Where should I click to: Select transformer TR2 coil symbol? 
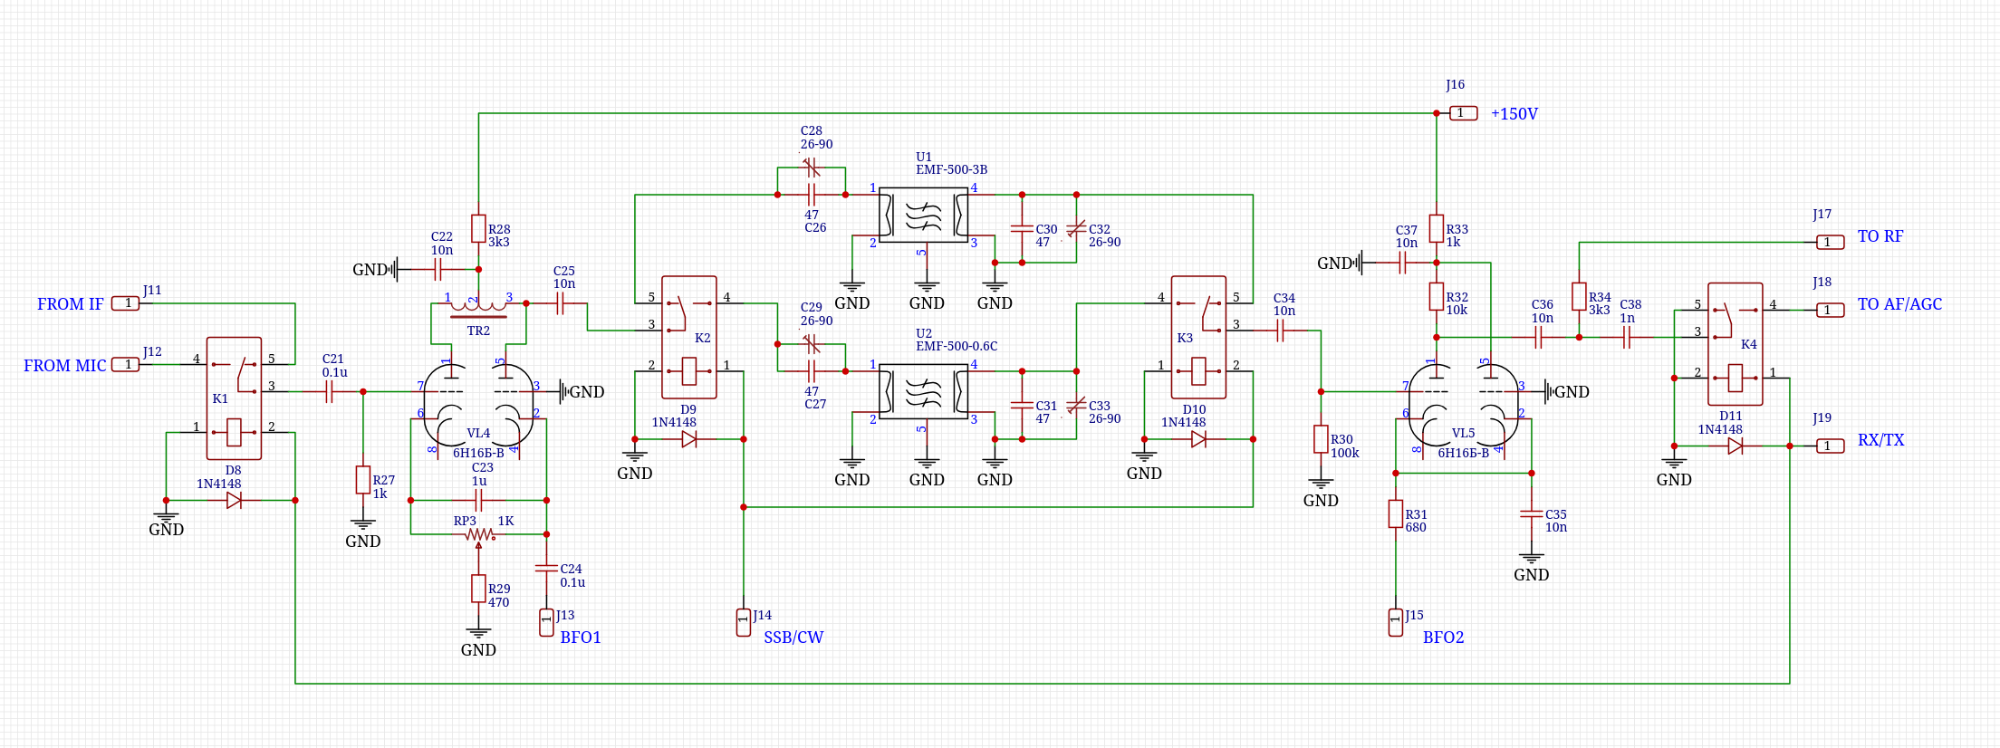pos(478,304)
